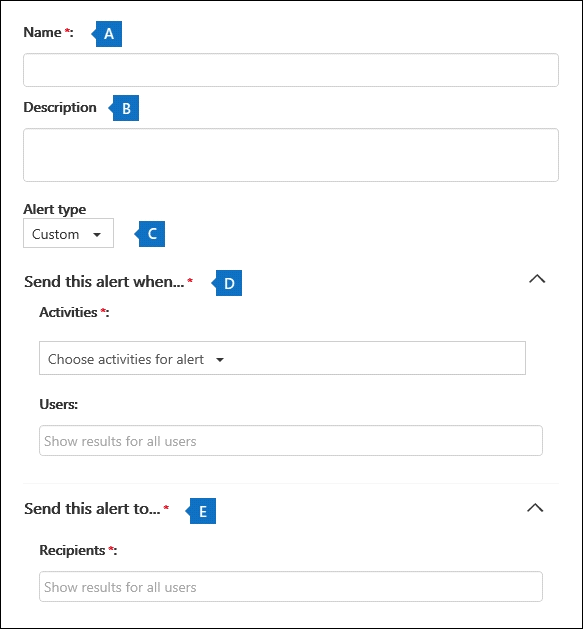Screen dimensions: 583x629
Task: Click the Users input field
Action: (x=291, y=440)
